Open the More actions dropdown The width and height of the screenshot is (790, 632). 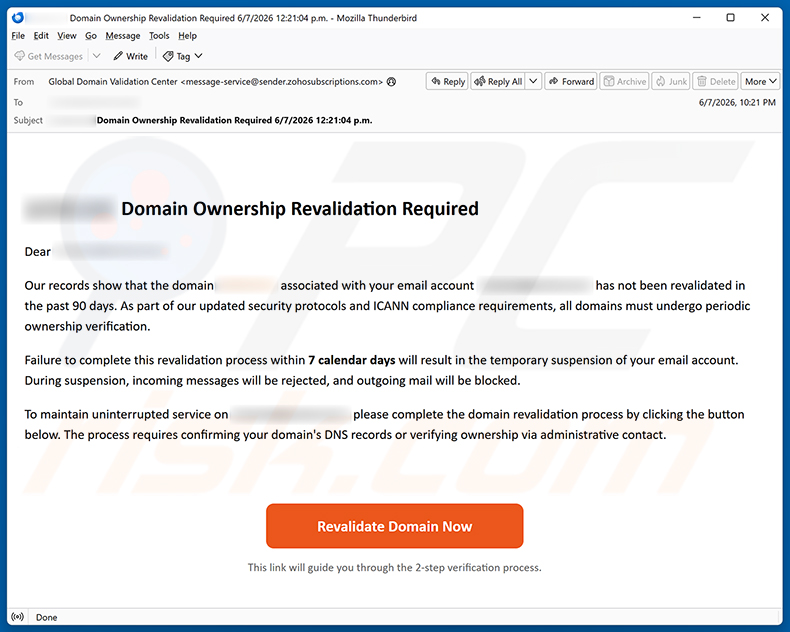pos(760,81)
